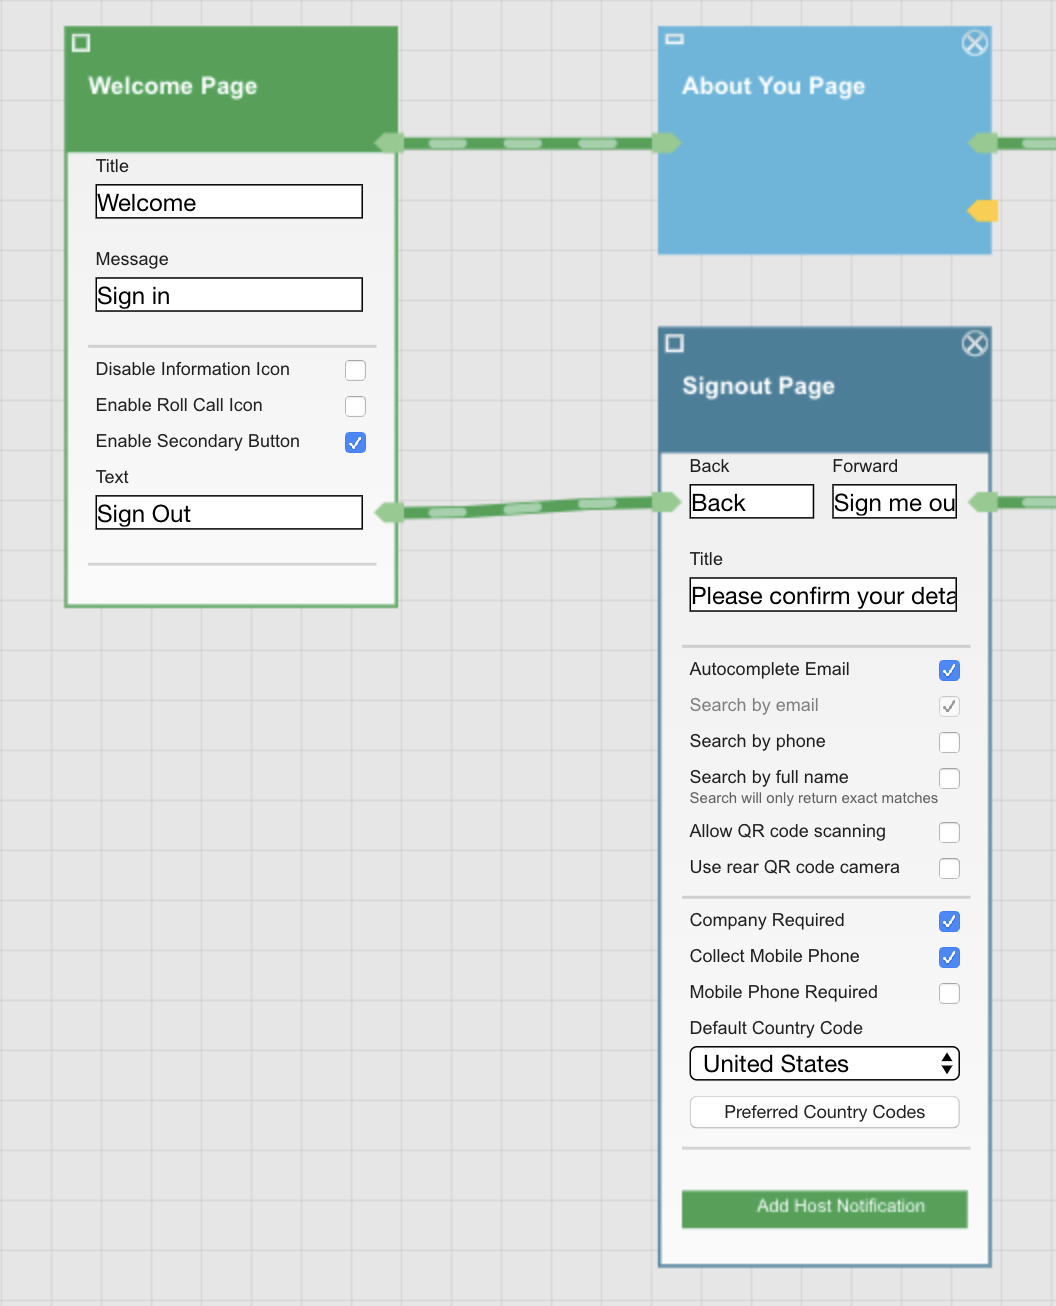Collapse the Signout Page node using square icon
1056x1306 pixels.
click(x=675, y=344)
